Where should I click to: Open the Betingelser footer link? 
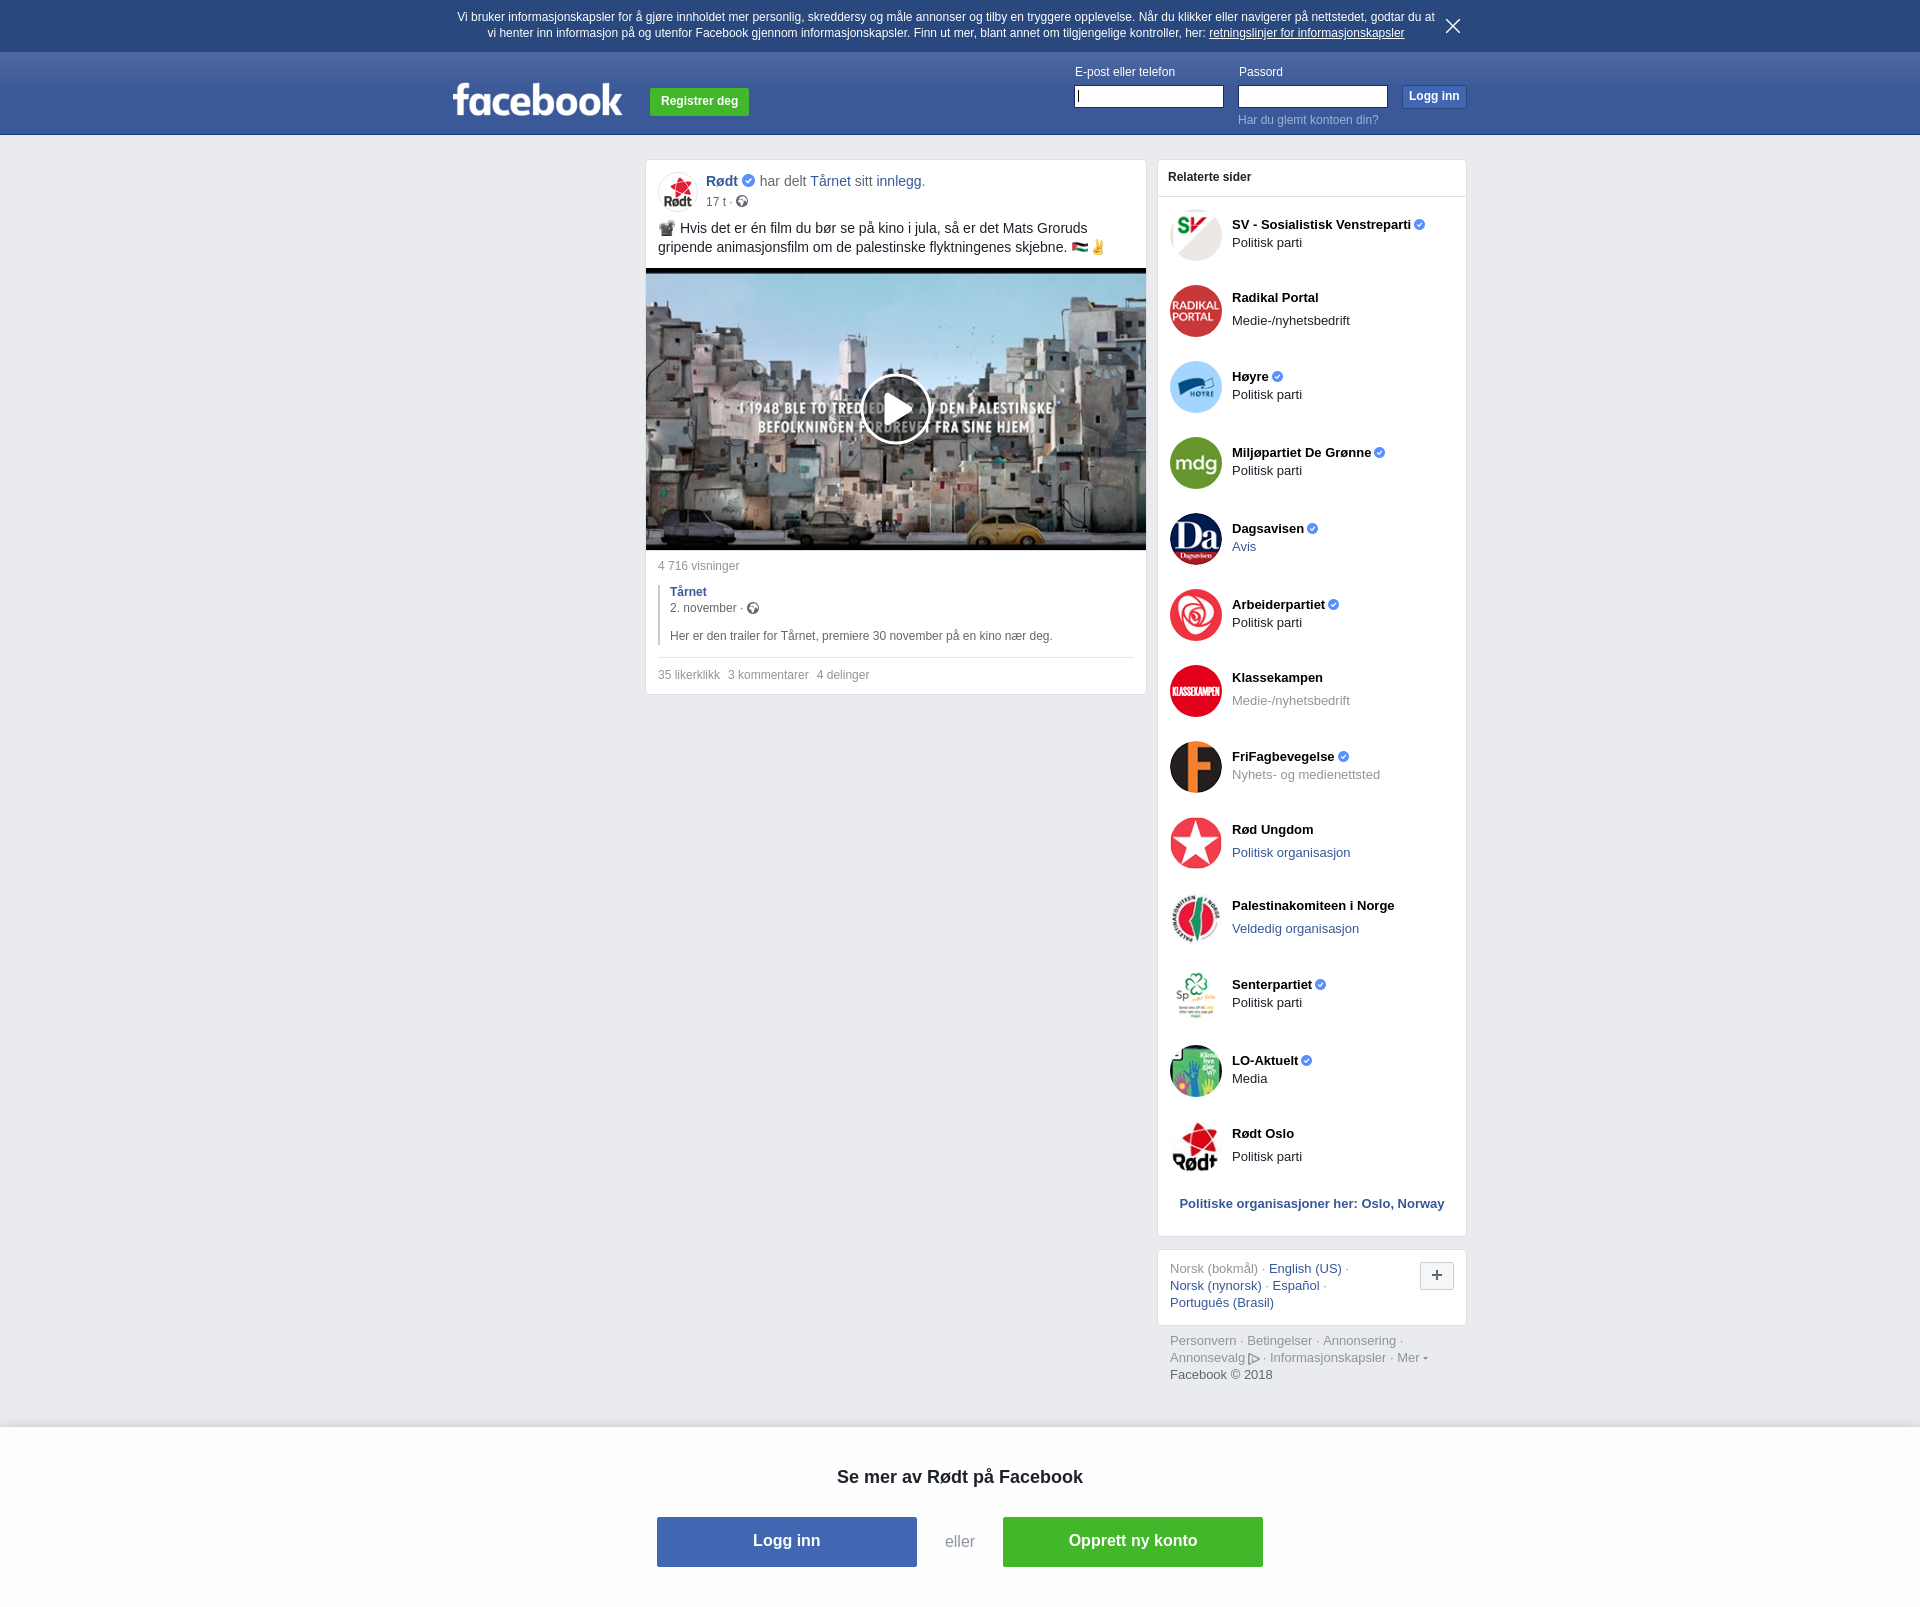1279,1341
